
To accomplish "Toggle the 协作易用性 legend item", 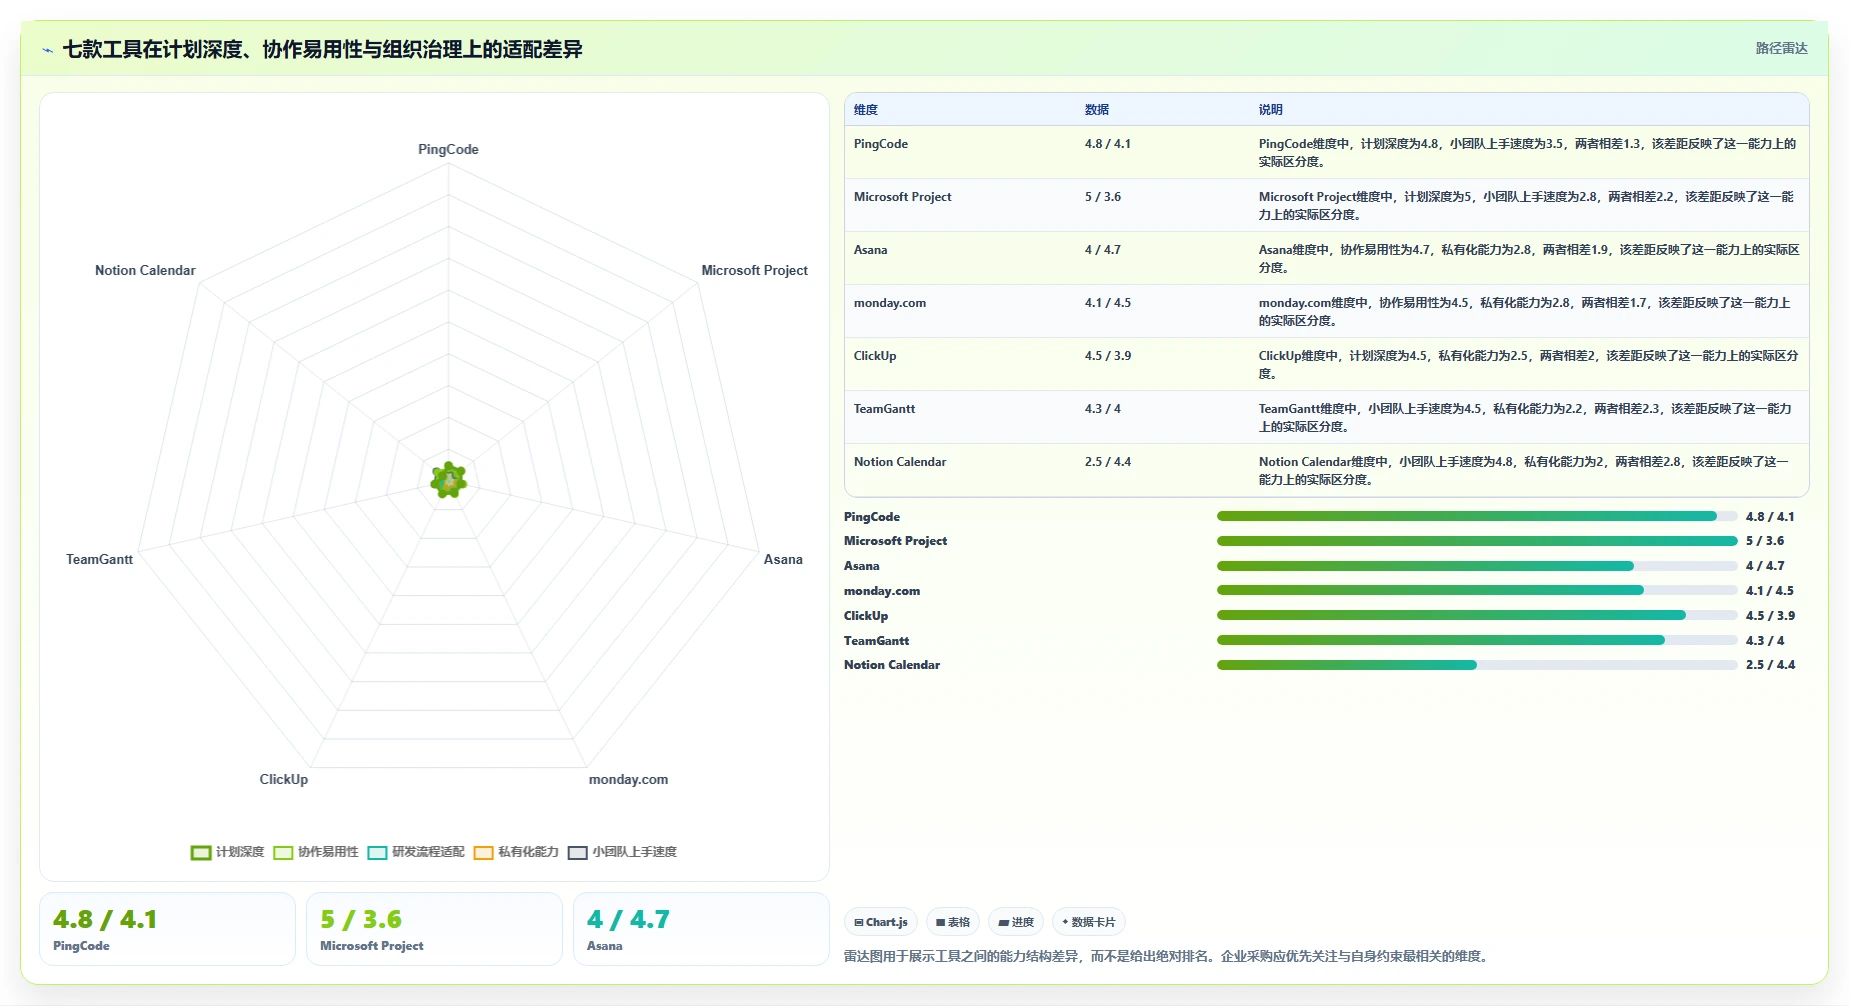I will tap(315, 852).
